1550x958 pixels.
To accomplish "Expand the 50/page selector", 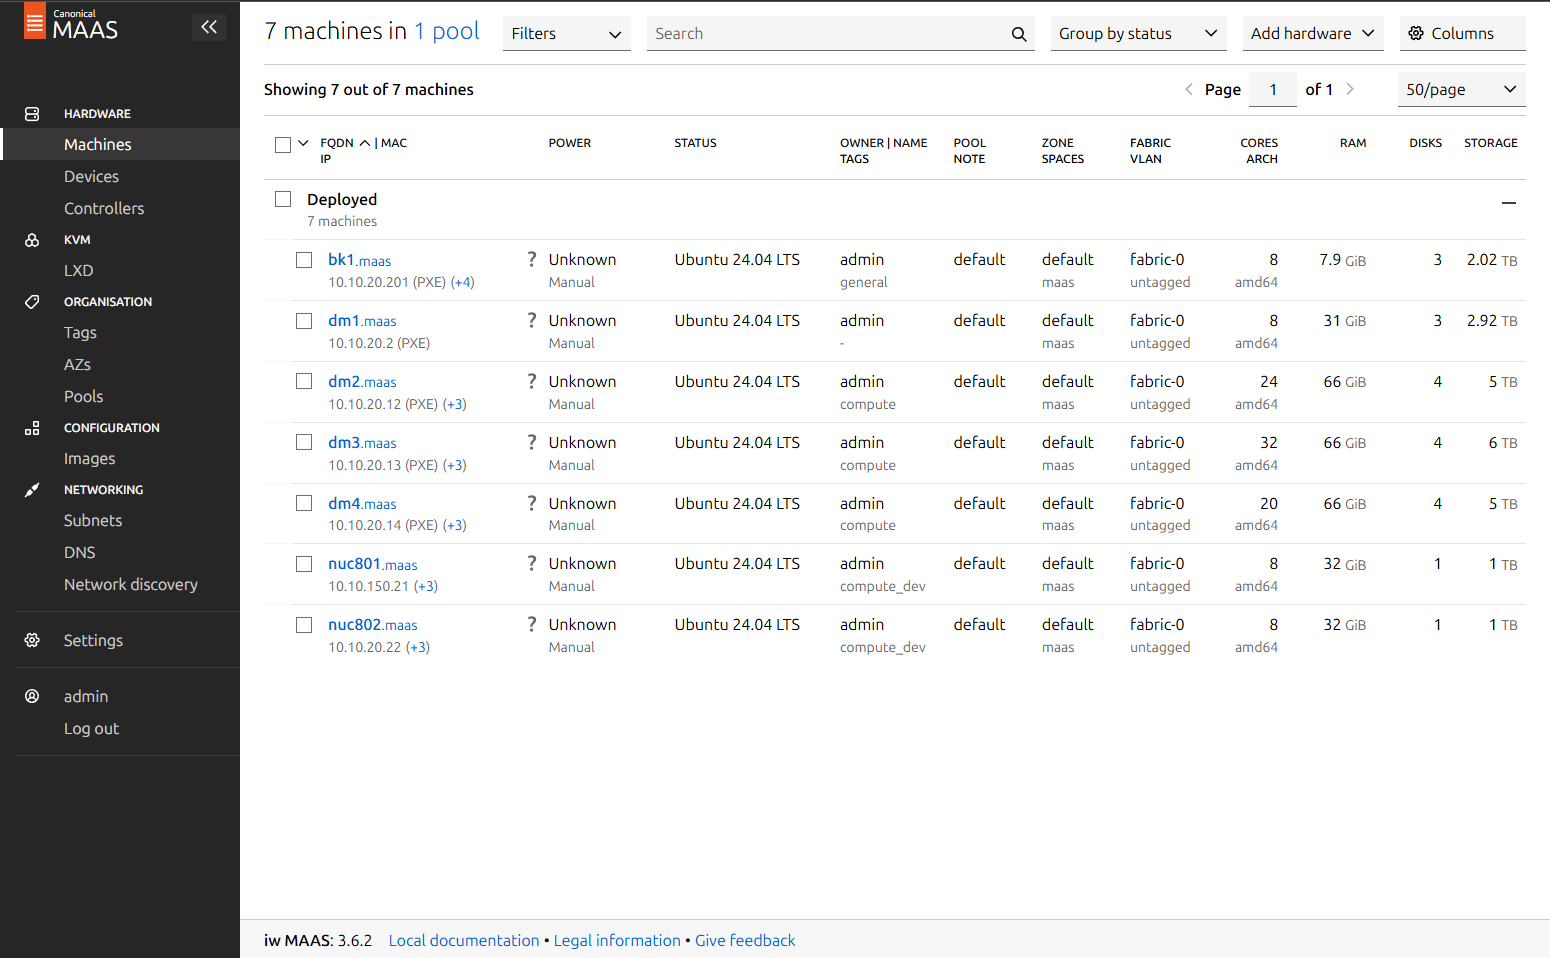I will pyautogui.click(x=1460, y=90).
